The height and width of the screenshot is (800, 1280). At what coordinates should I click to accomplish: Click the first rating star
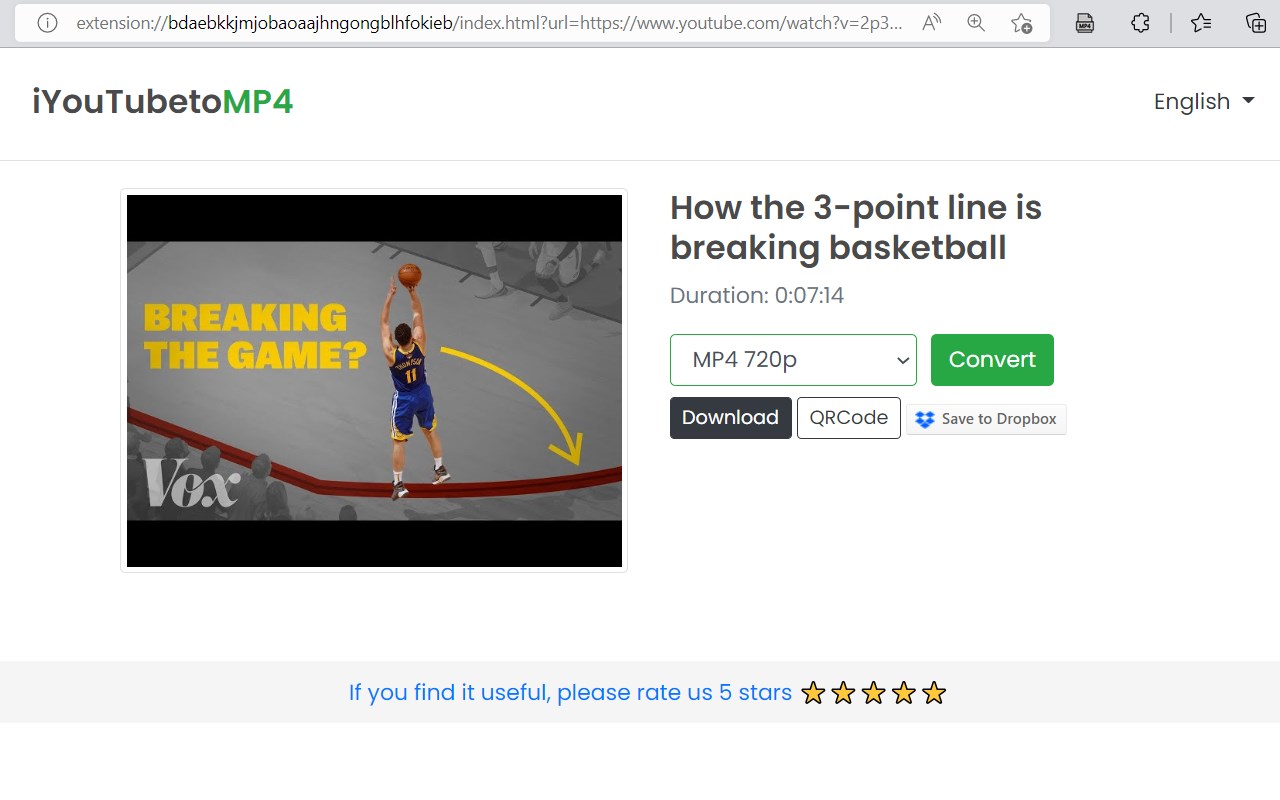(813, 693)
